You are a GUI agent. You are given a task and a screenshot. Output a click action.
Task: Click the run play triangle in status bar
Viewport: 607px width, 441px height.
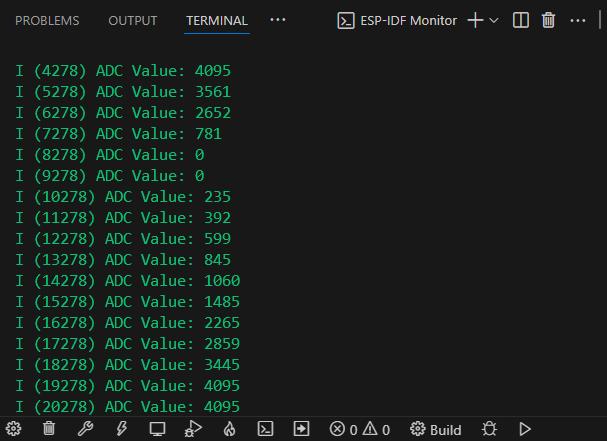[x=525, y=429]
